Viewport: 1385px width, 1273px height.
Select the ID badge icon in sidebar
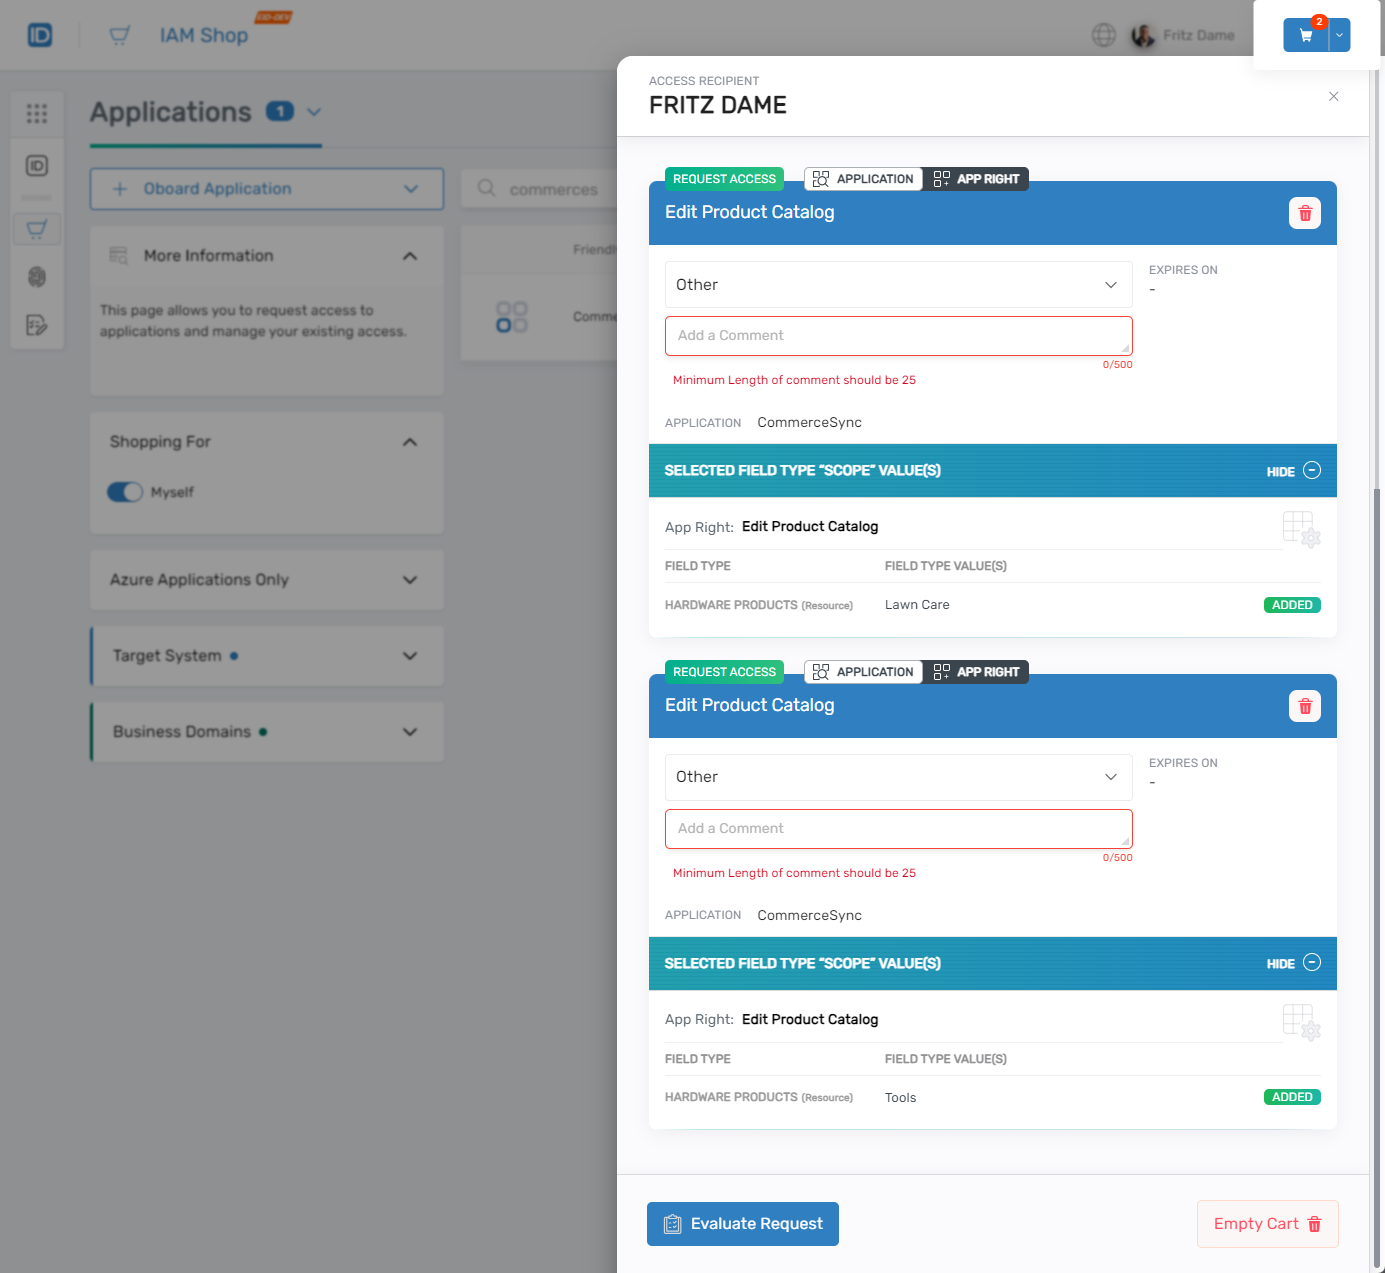pyautogui.click(x=37, y=167)
